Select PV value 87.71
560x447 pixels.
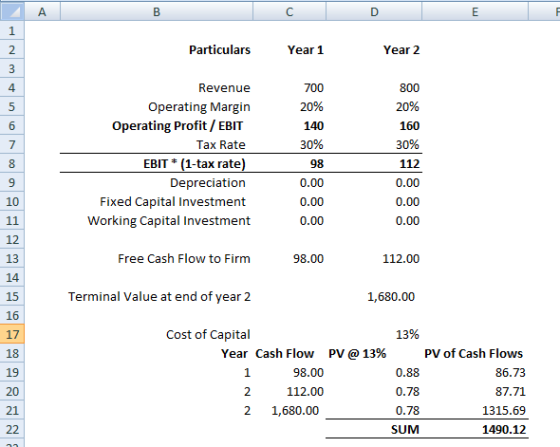[x=510, y=392]
